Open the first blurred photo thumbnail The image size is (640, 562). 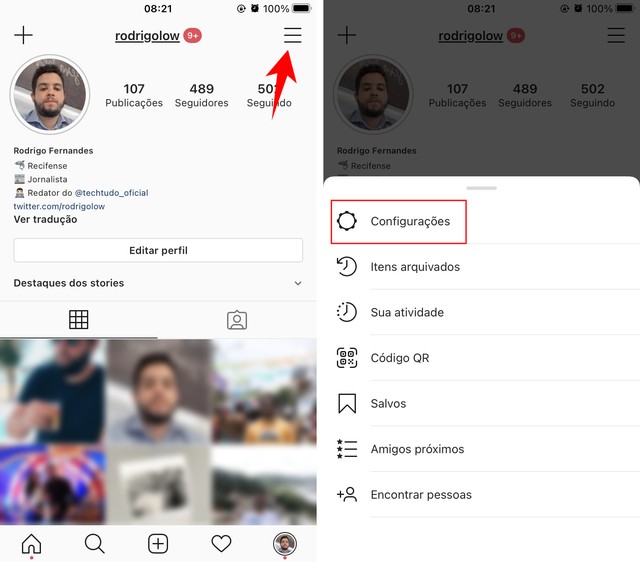click(53, 391)
